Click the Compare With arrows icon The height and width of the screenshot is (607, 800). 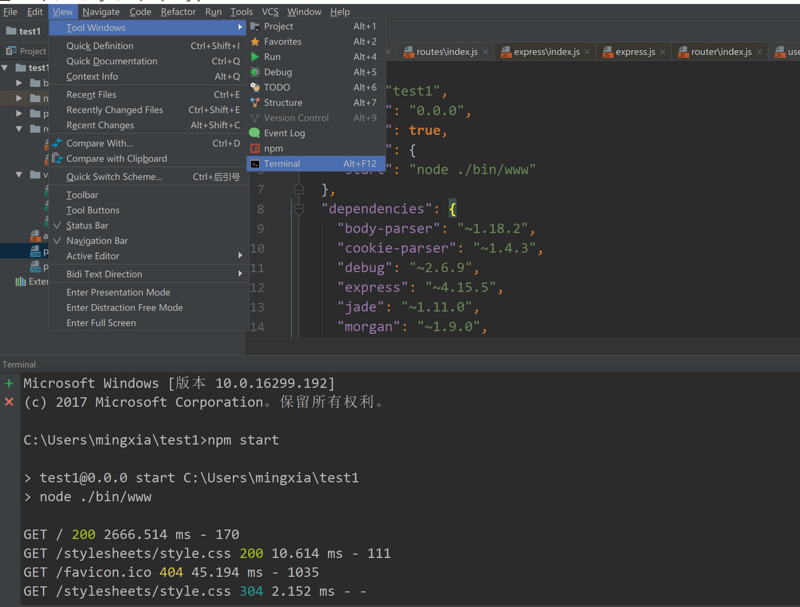57,143
